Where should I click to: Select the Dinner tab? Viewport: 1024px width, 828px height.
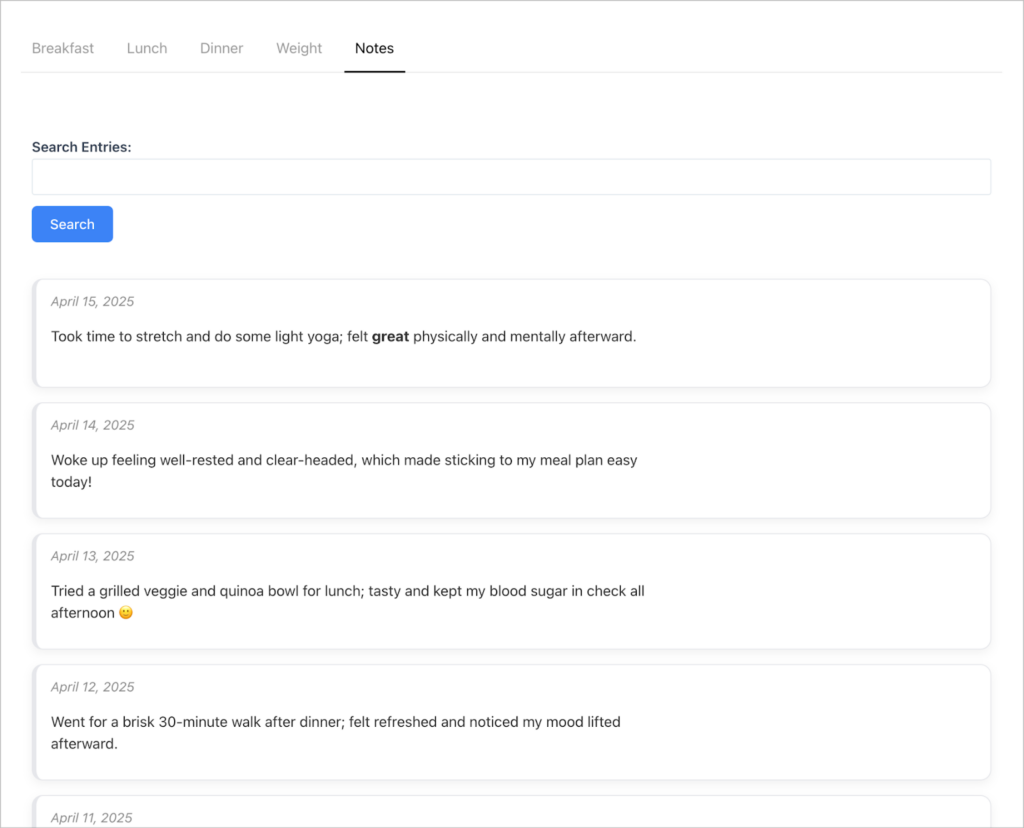[x=221, y=48]
